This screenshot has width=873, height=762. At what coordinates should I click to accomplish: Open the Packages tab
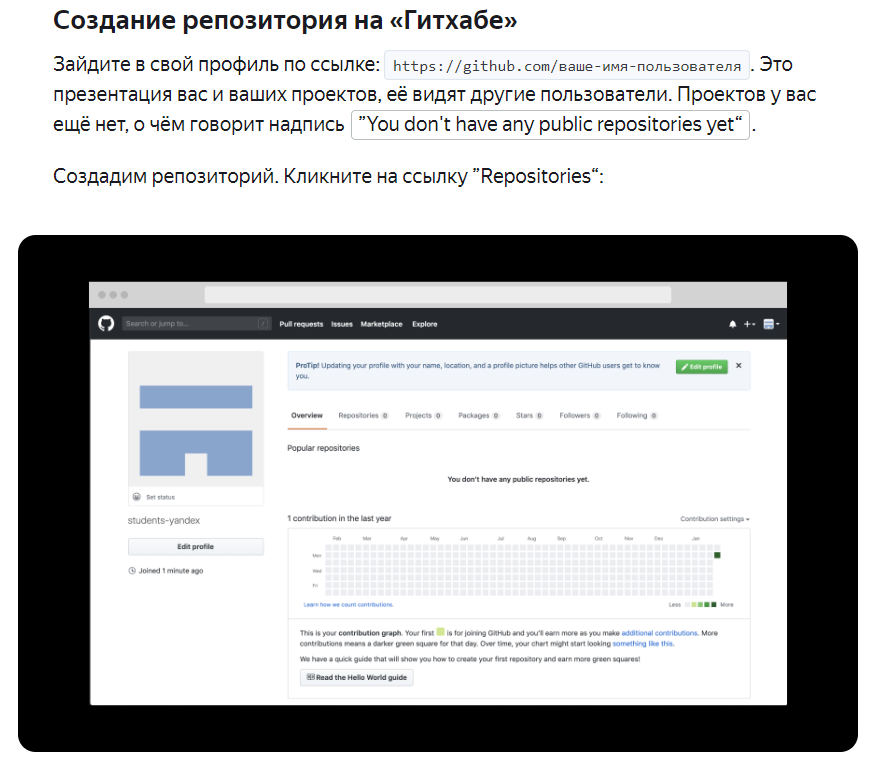coord(479,416)
